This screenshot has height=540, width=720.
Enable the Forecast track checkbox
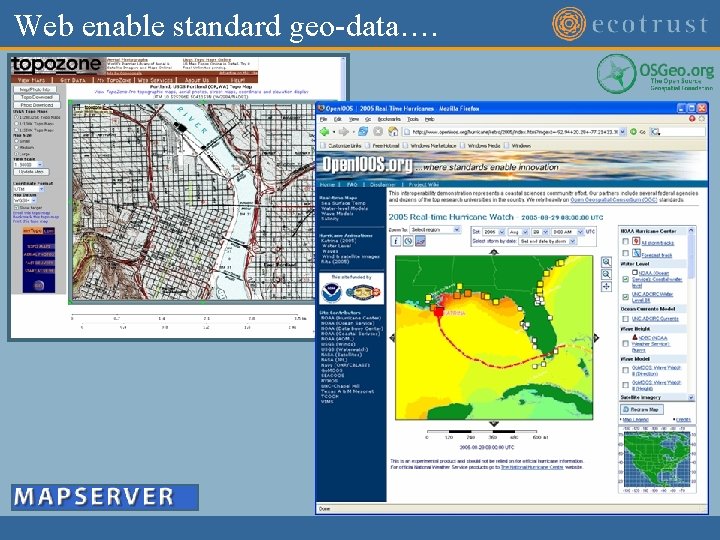point(625,253)
